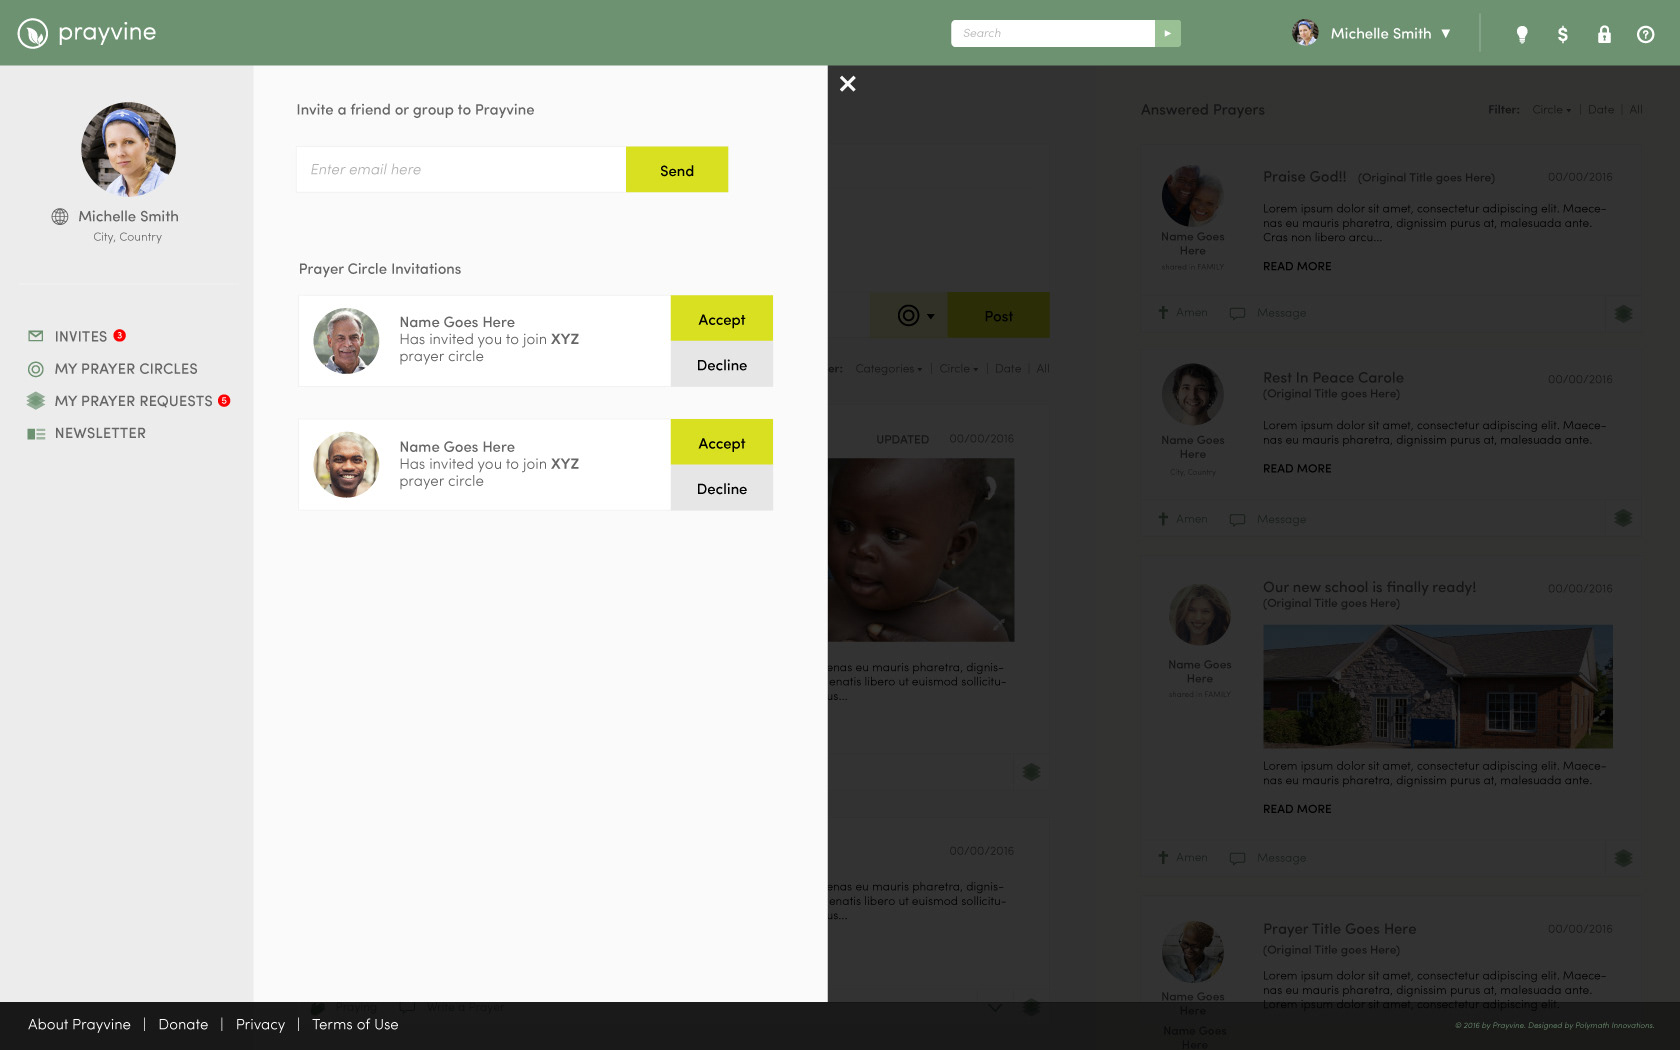Click the Post button
Screen dimensions: 1680x1050
998,315
